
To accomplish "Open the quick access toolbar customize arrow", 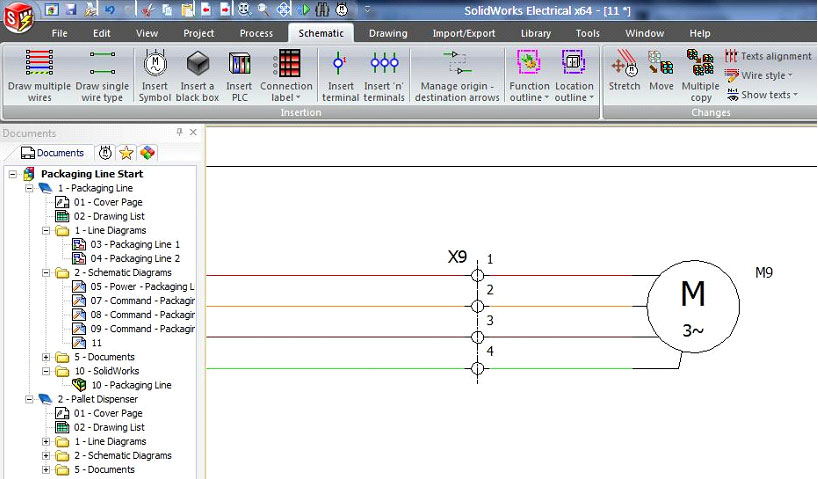I will tap(367, 9).
